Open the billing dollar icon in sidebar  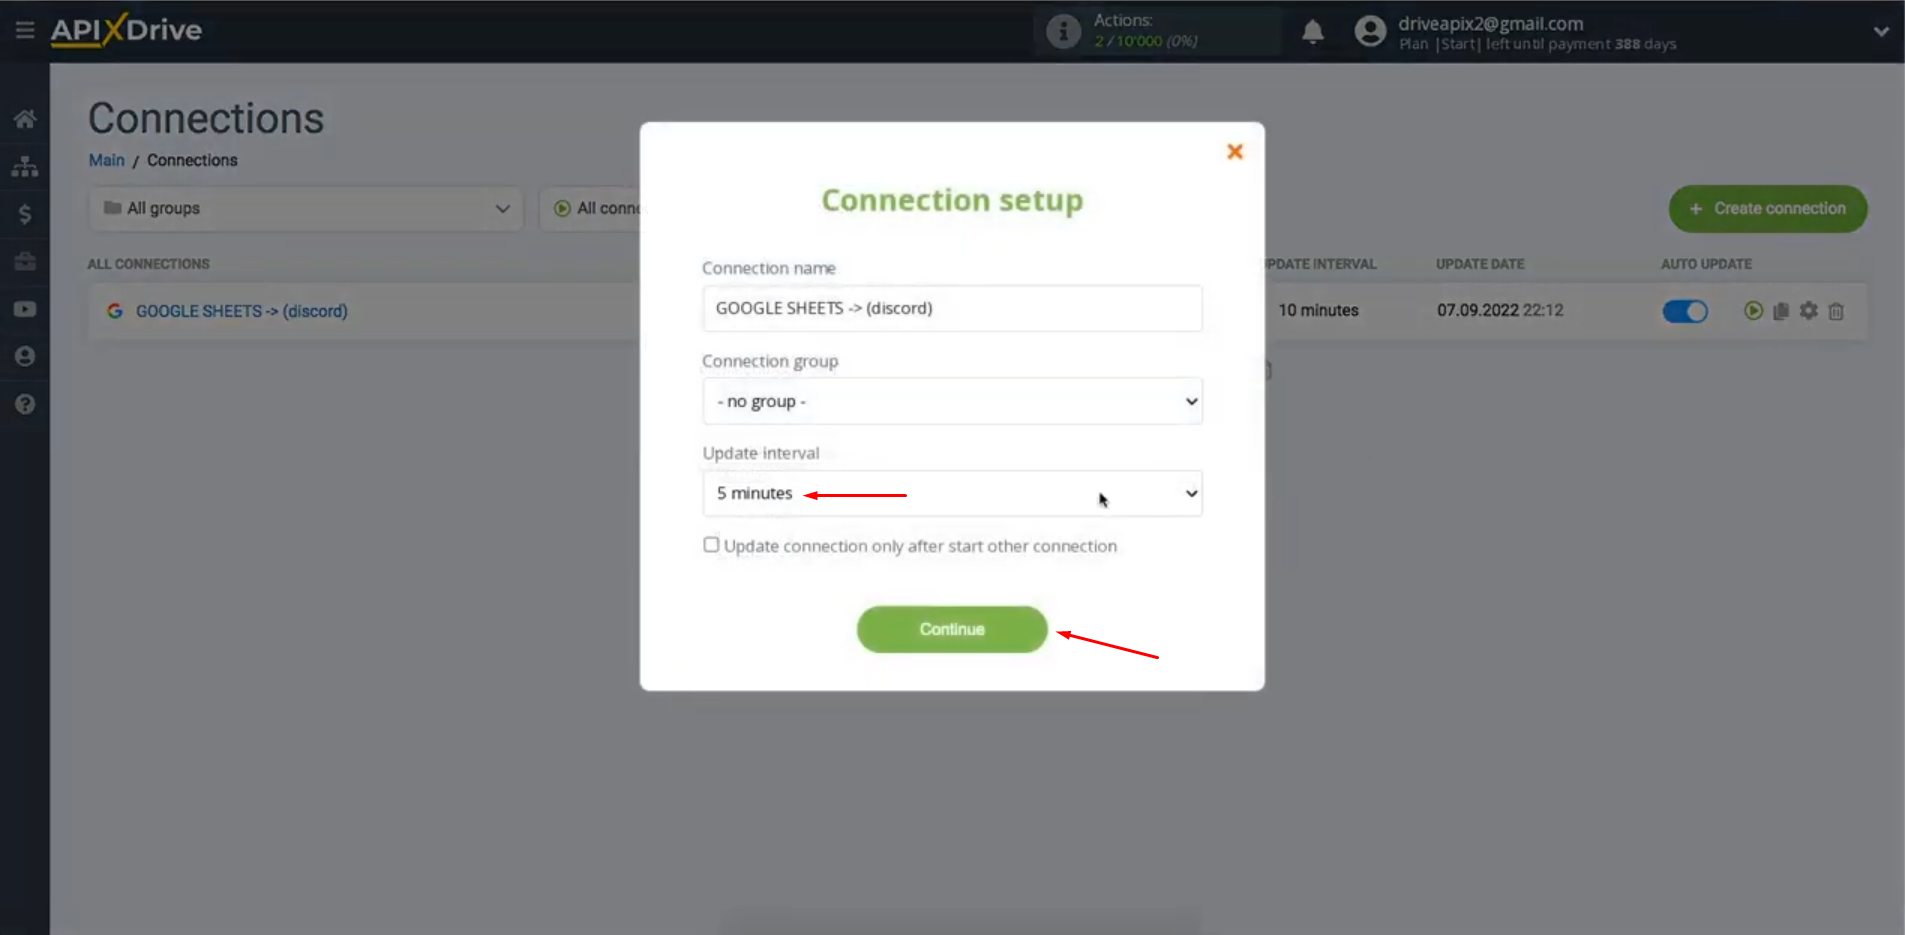(24, 213)
